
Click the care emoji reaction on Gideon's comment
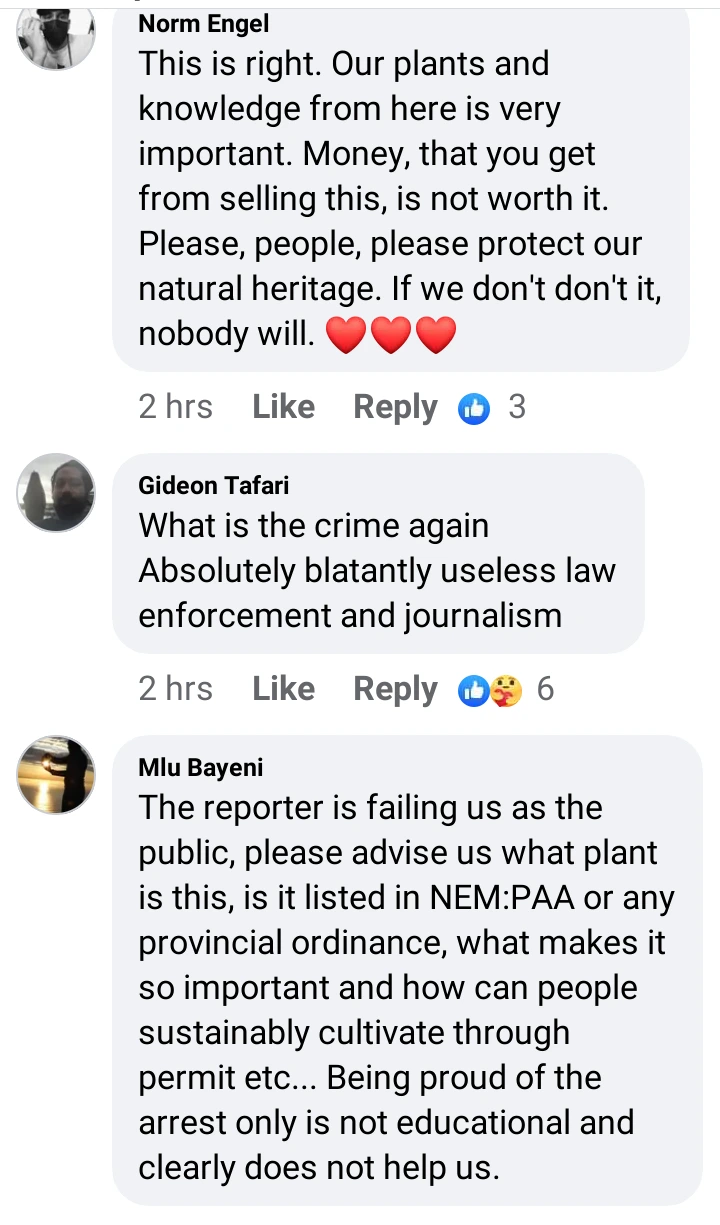coord(506,690)
